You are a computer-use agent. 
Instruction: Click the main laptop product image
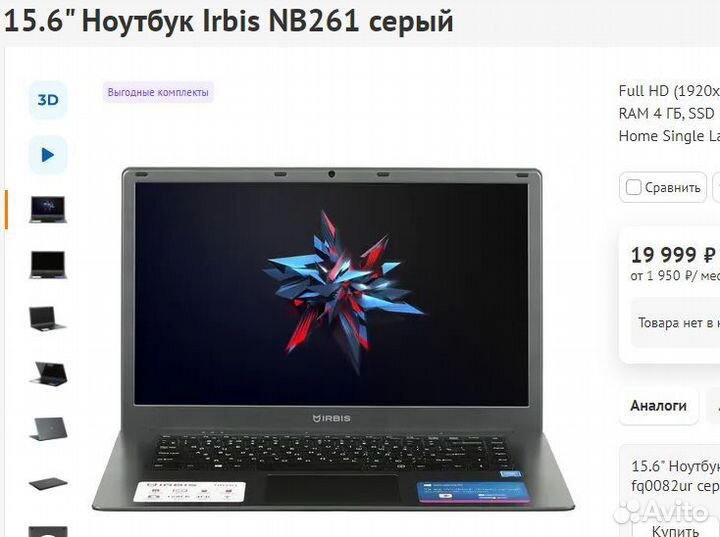(333, 340)
